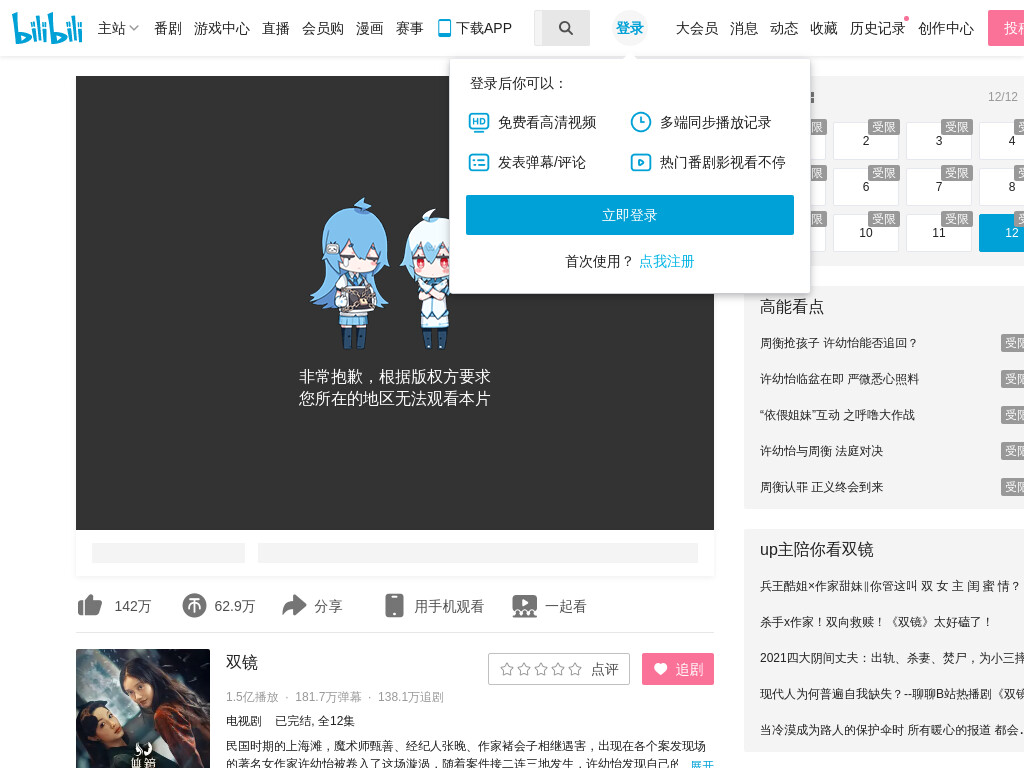This screenshot has width=1024, height=768.
Task: Click the 双镜 title
Action: 242,662
